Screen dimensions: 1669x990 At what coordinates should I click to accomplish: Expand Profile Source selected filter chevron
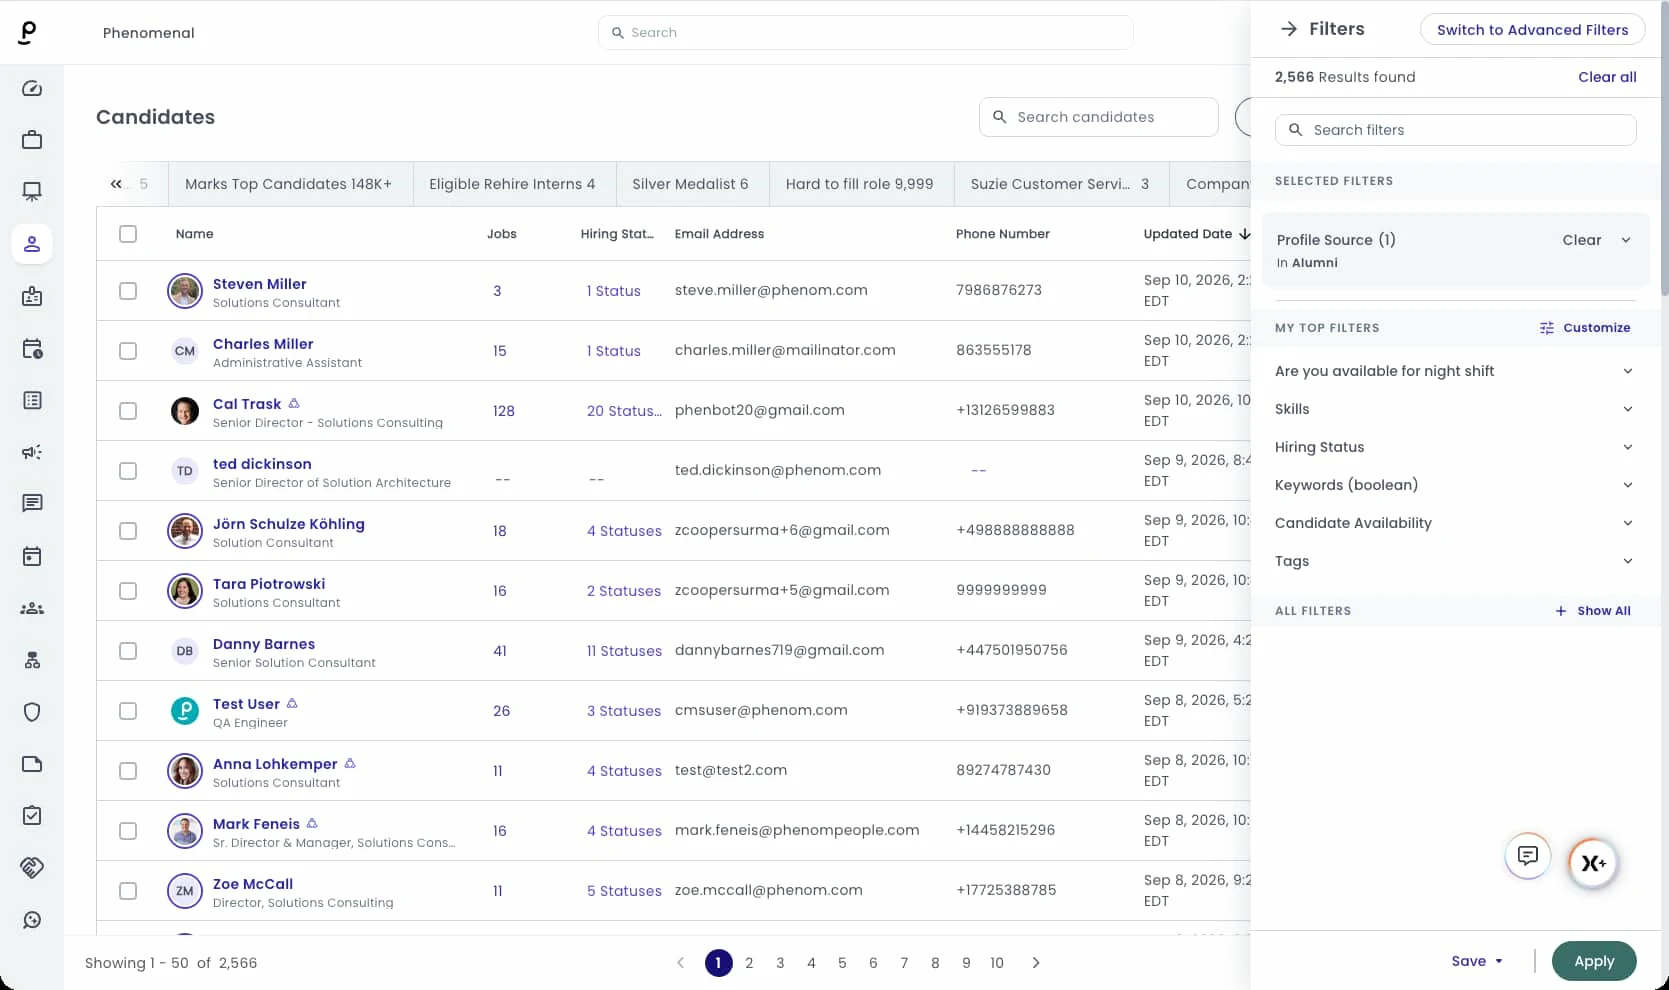click(x=1626, y=240)
